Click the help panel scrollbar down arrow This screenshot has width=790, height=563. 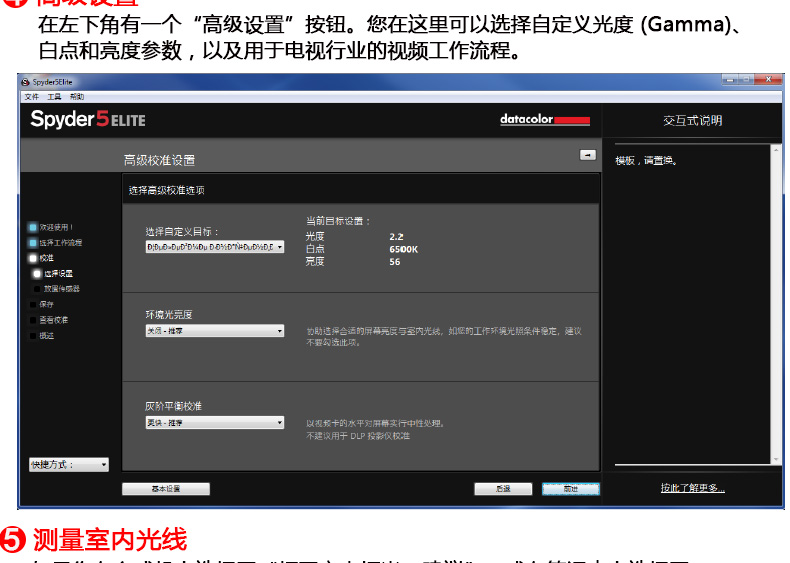coord(776,460)
